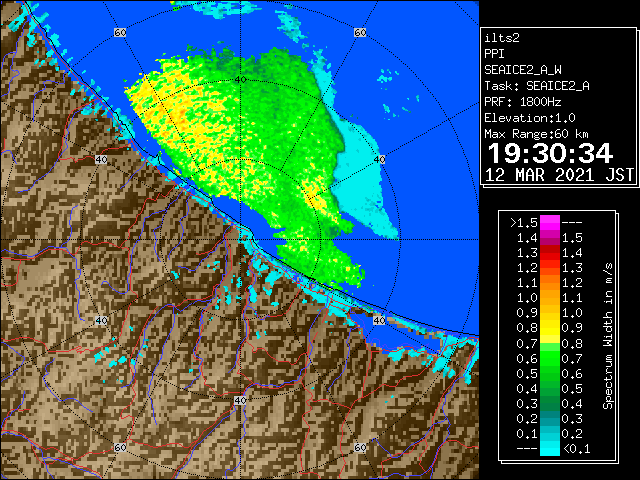Click the '40' range label inside the green echo
Screen dimensions: 640x480
pos(241,80)
